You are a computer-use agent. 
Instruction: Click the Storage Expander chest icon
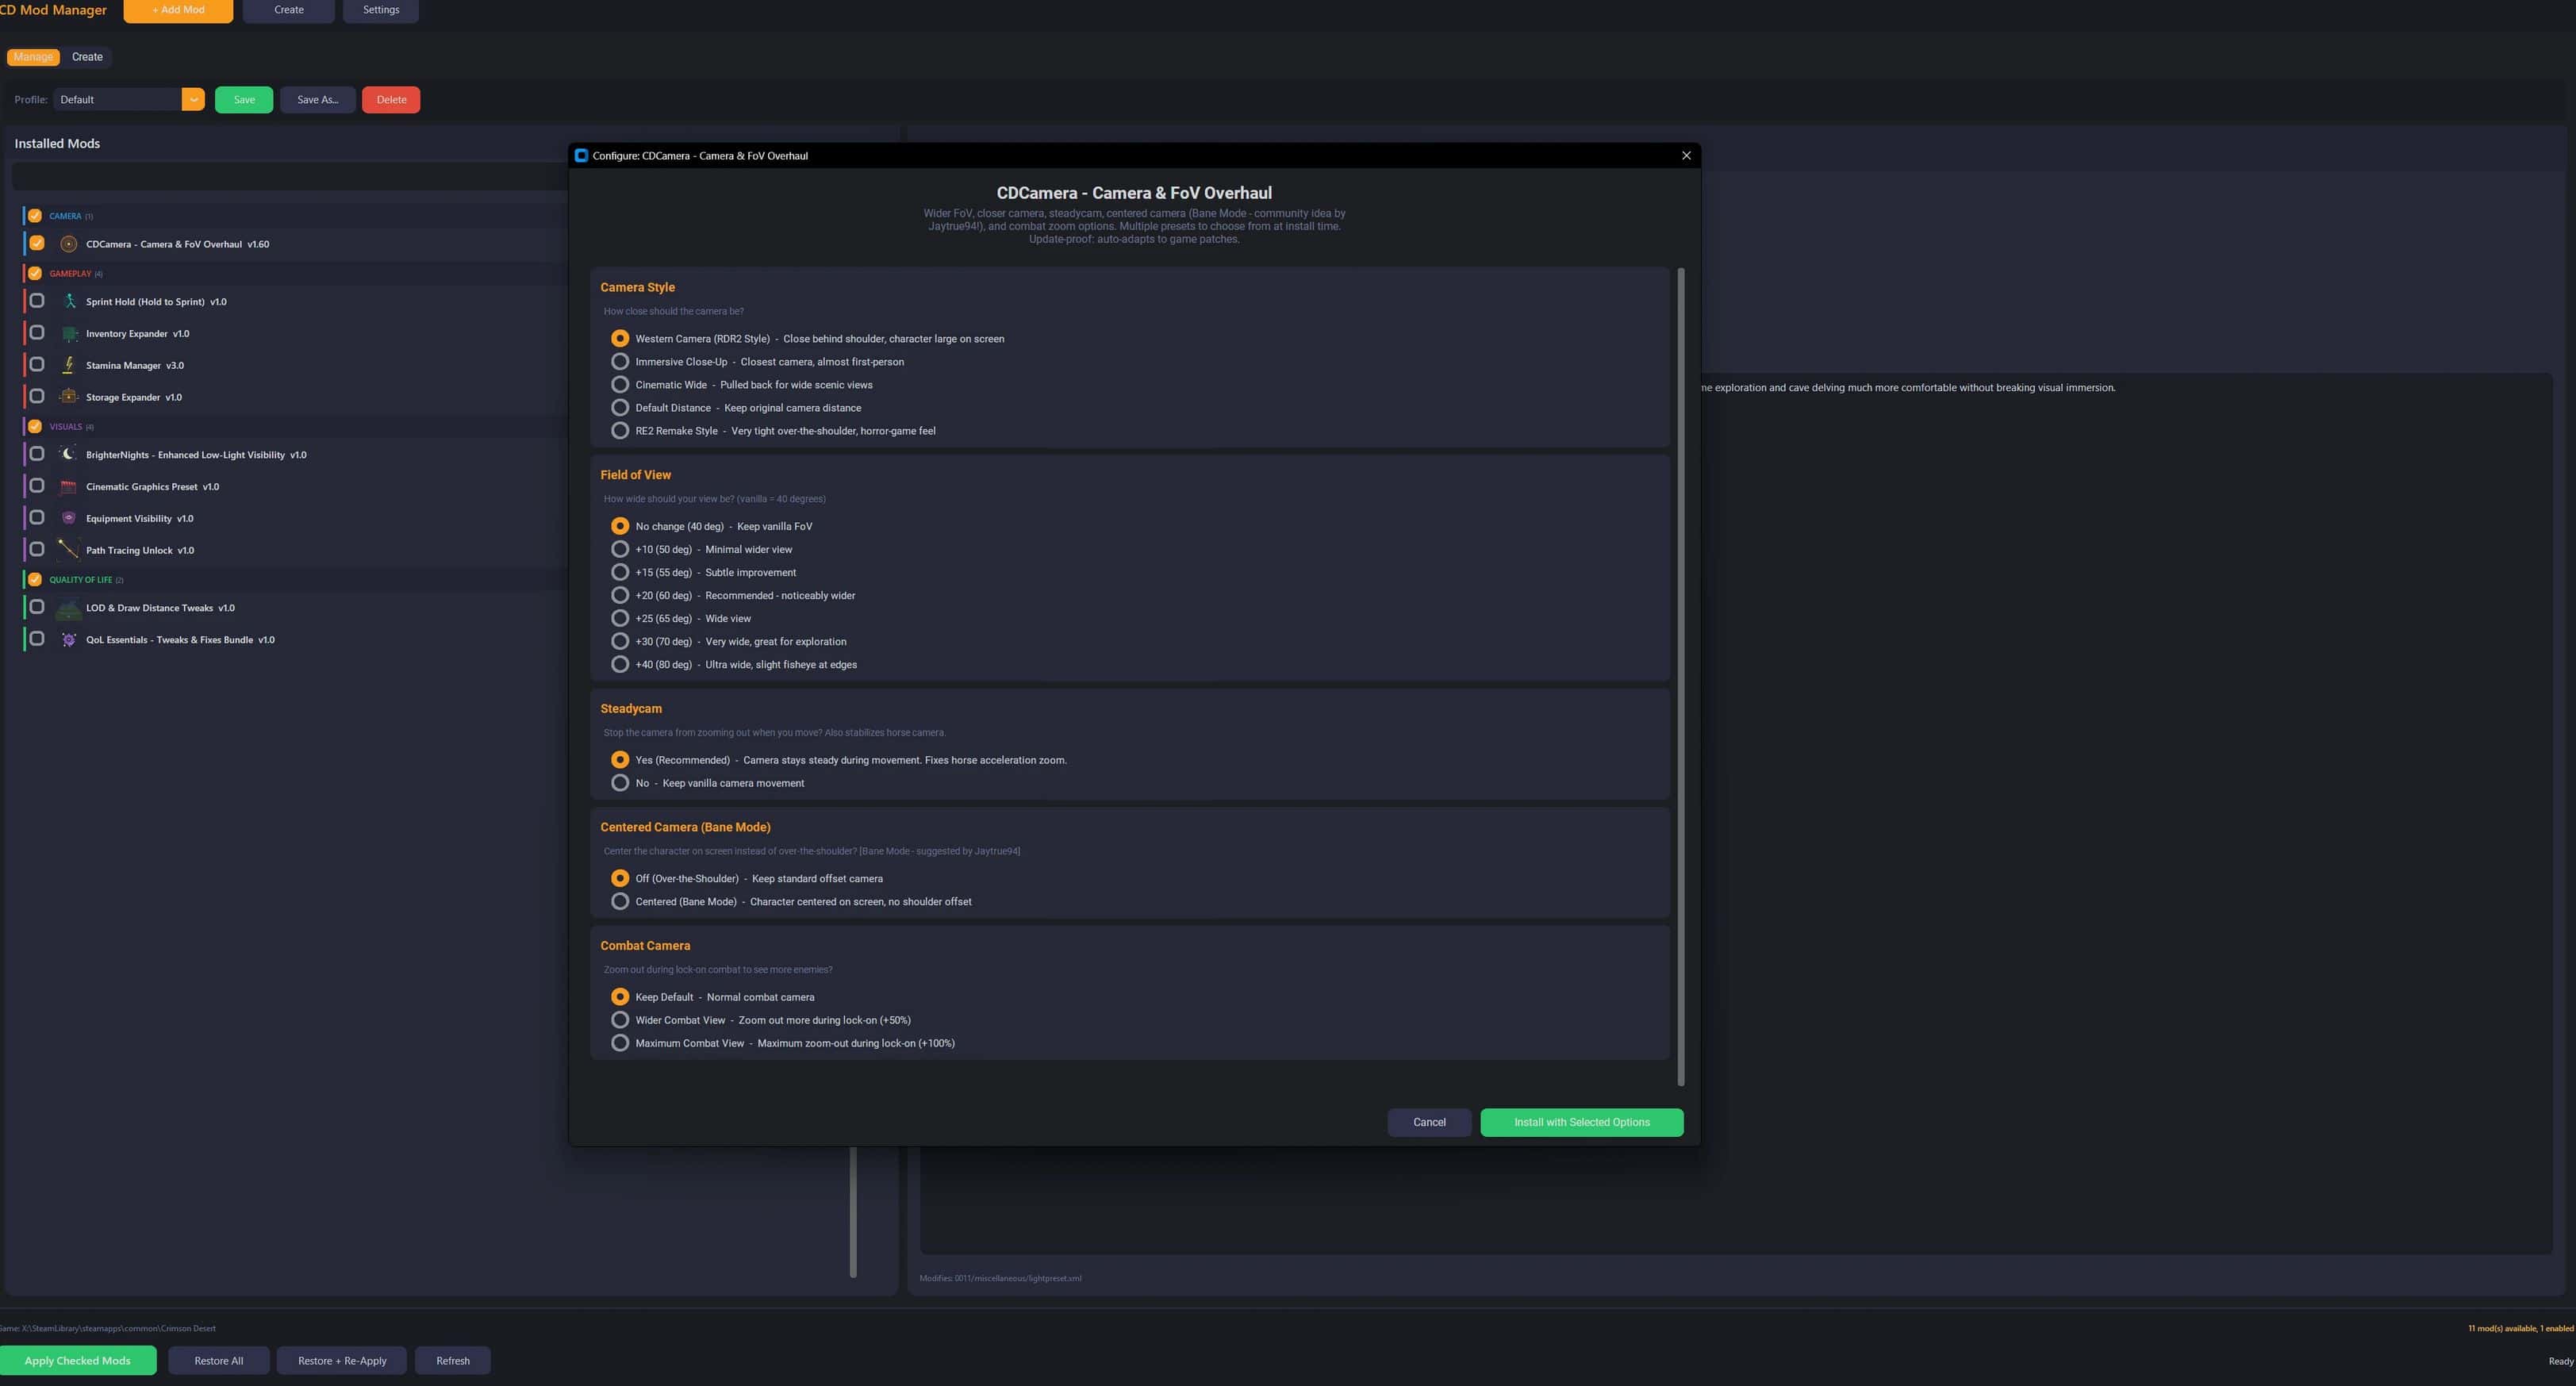(x=68, y=397)
